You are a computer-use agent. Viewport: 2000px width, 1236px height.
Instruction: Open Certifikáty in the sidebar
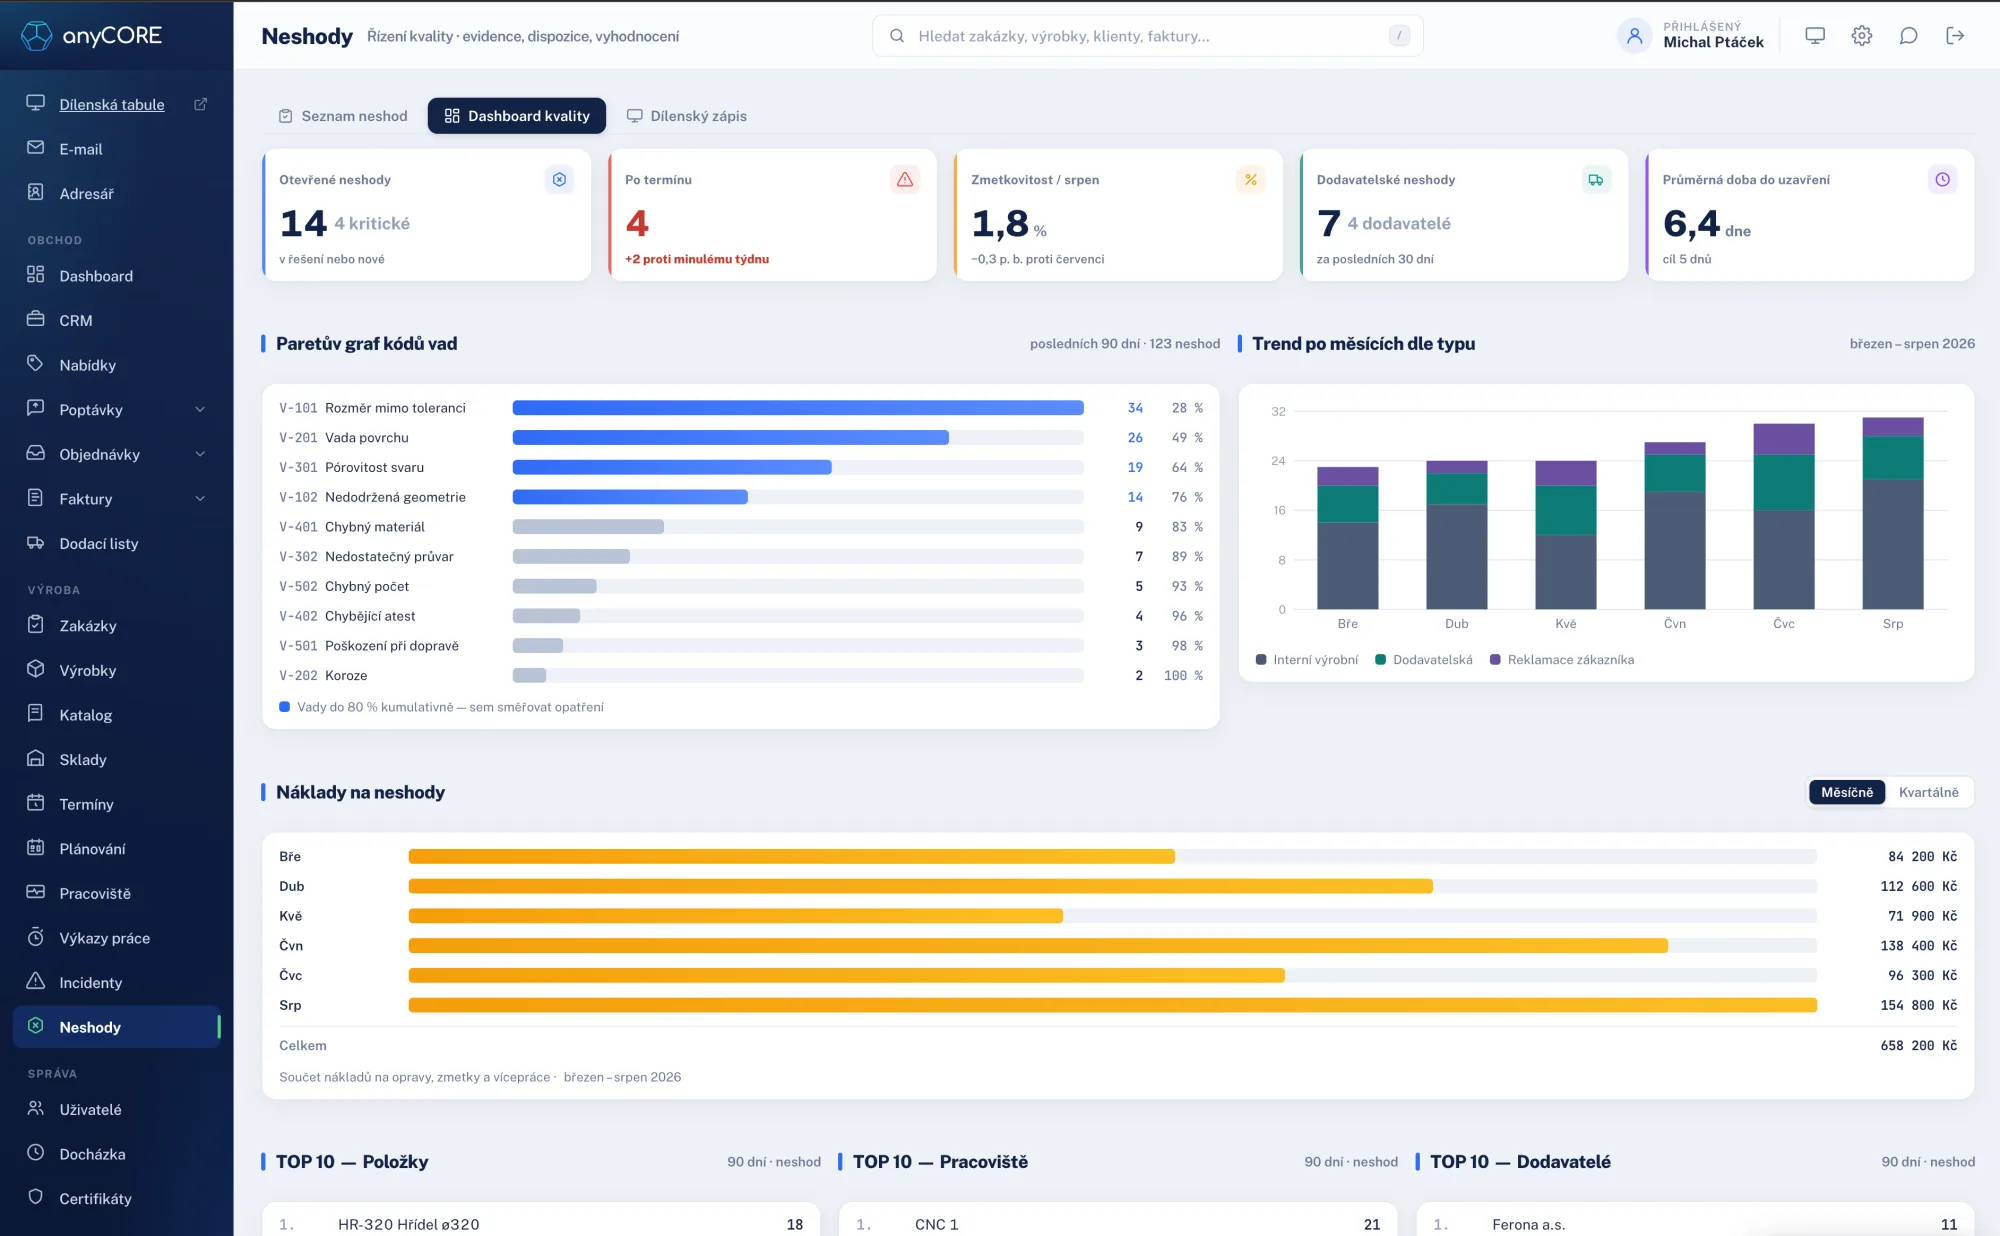click(117, 1198)
